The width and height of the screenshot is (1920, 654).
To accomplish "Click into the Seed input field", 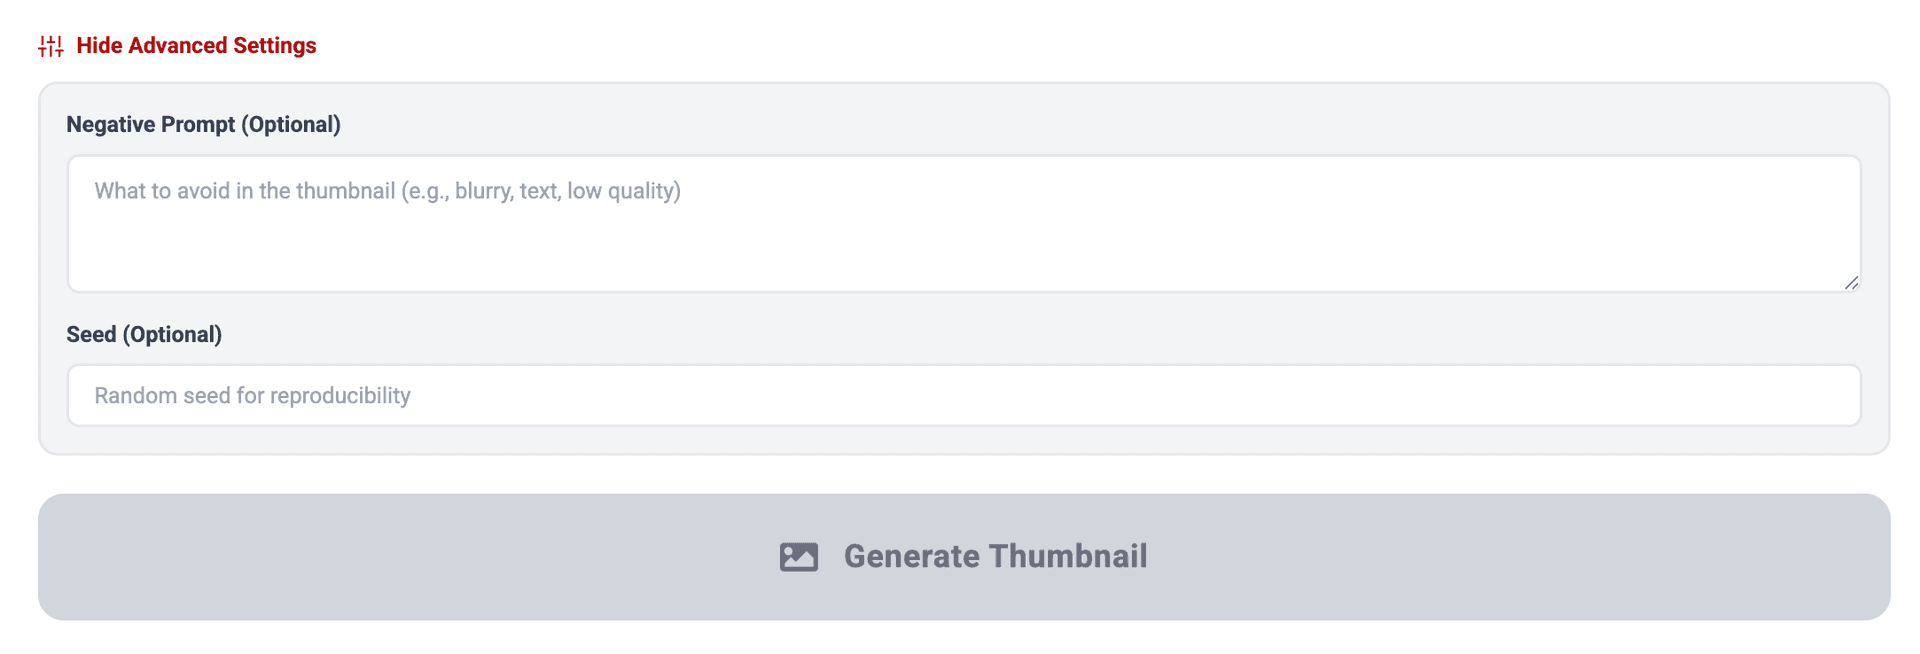I will coord(963,395).
